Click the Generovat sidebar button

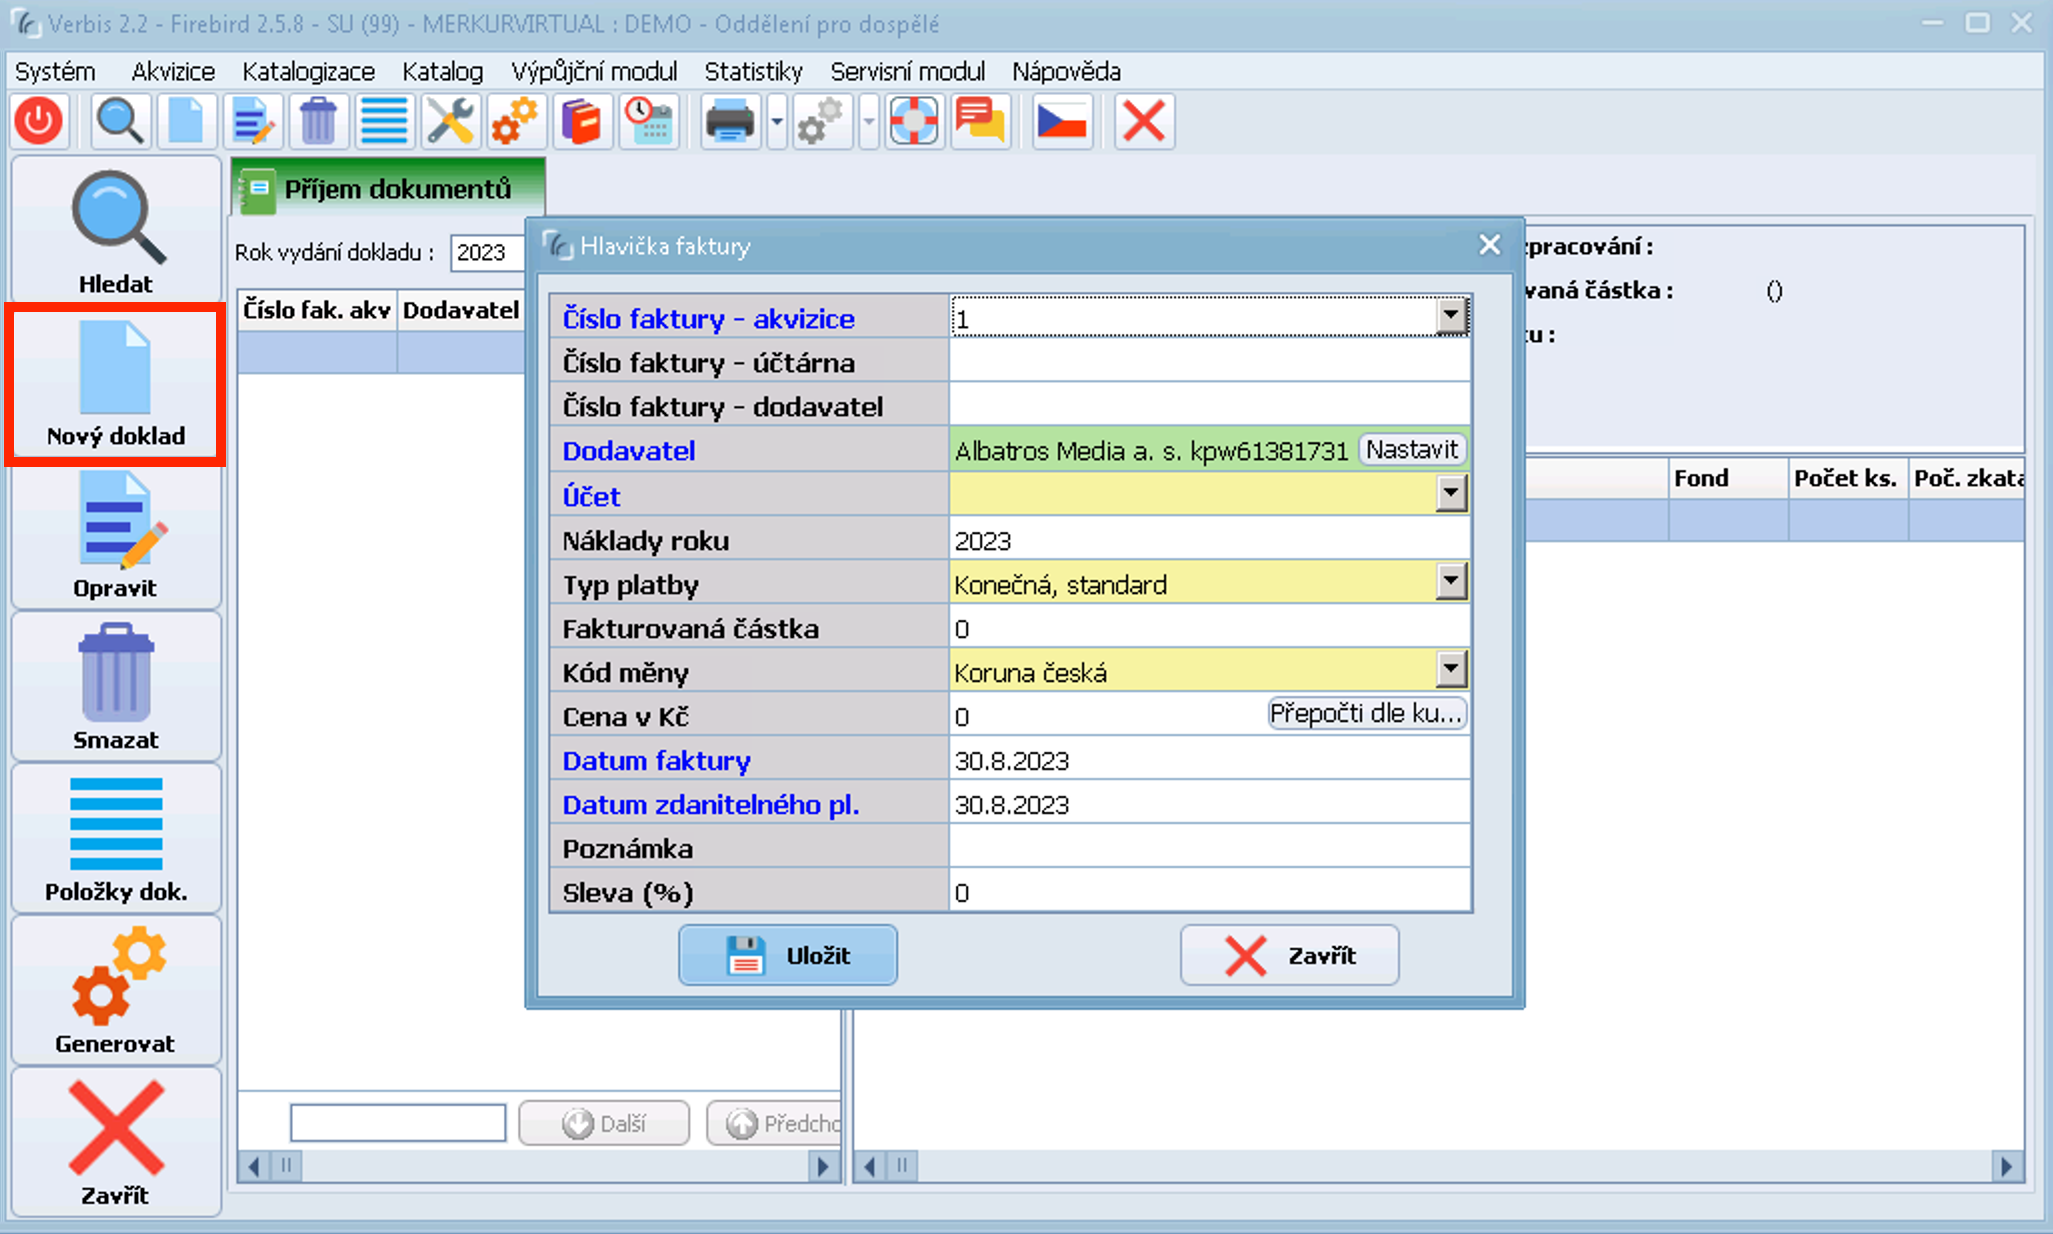(x=116, y=992)
